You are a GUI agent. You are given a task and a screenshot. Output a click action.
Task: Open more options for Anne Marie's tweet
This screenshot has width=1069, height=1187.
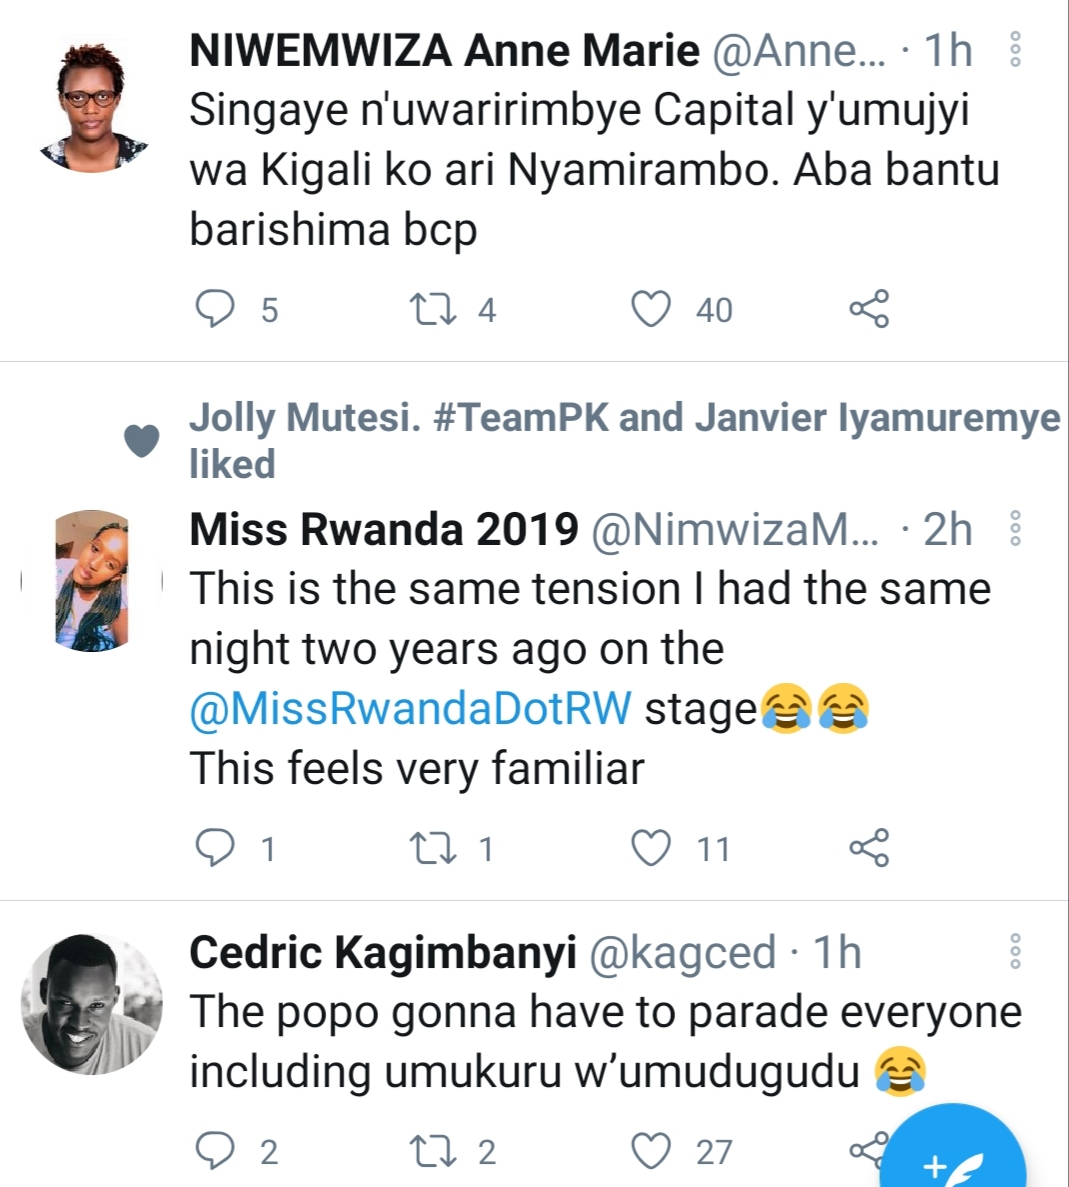pyautogui.click(x=1015, y=50)
